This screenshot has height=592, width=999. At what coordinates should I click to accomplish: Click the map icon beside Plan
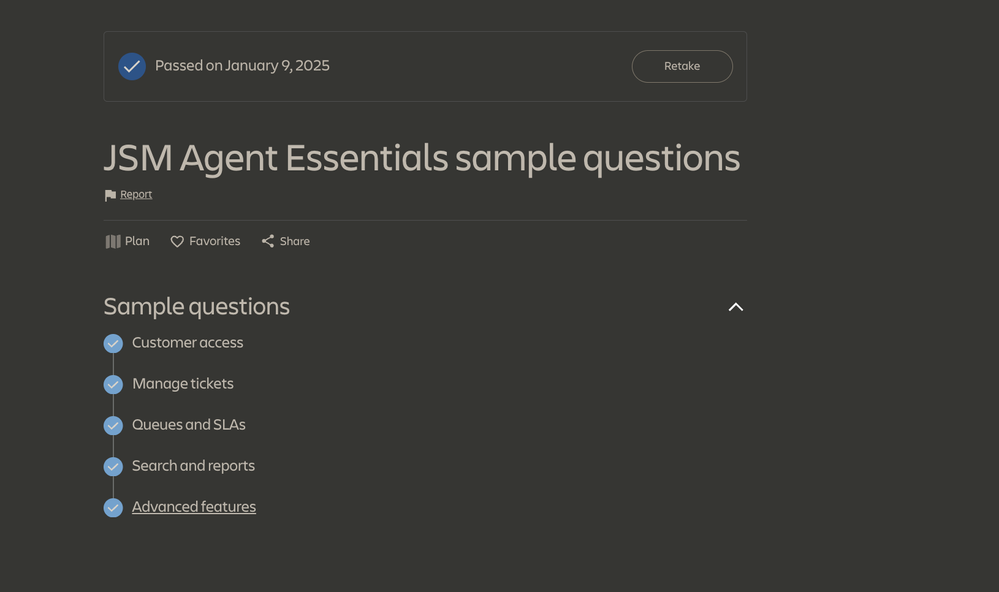pos(113,241)
